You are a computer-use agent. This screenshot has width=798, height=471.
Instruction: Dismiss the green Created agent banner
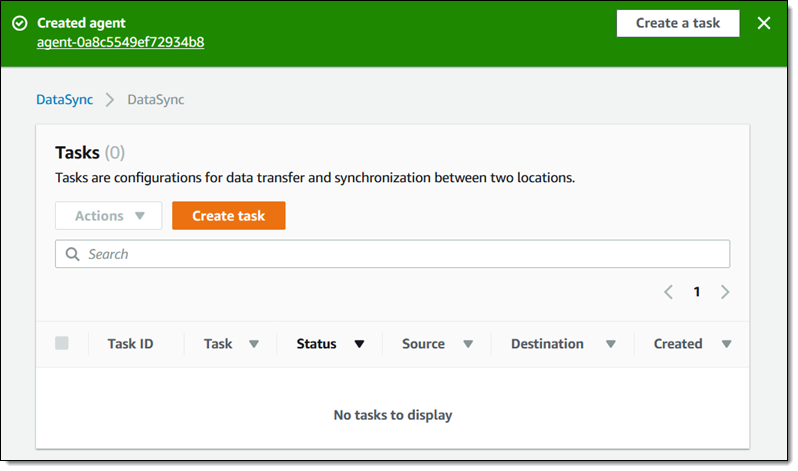[x=763, y=23]
